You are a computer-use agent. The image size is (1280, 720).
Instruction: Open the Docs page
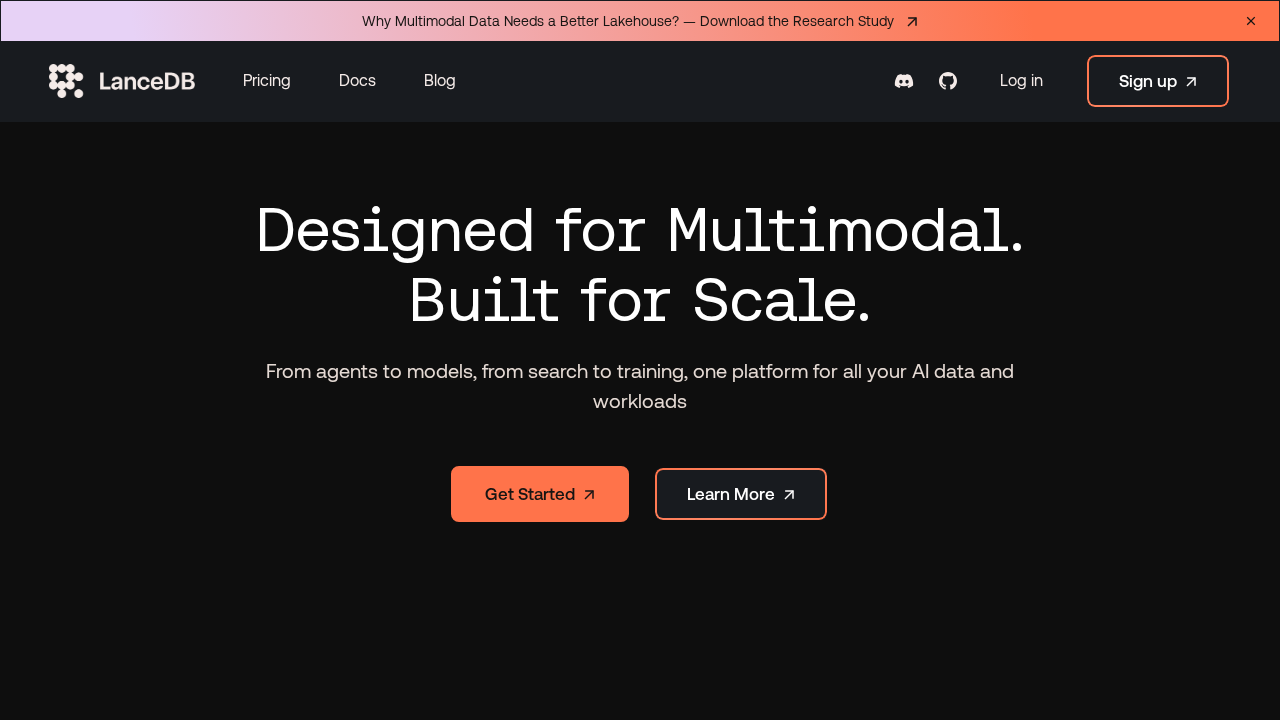[357, 81]
